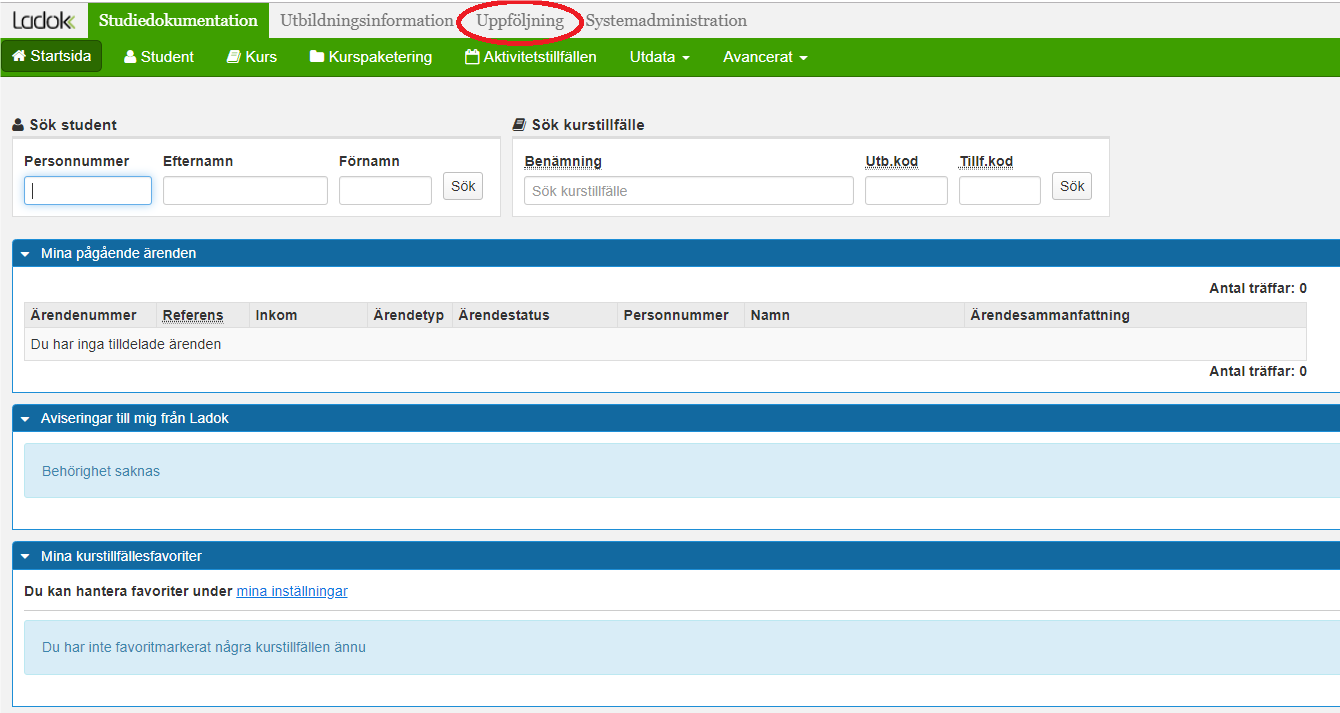1340x713 pixels.
Task: Open the Systemadministration tab
Action: pyautogui.click(x=666, y=20)
